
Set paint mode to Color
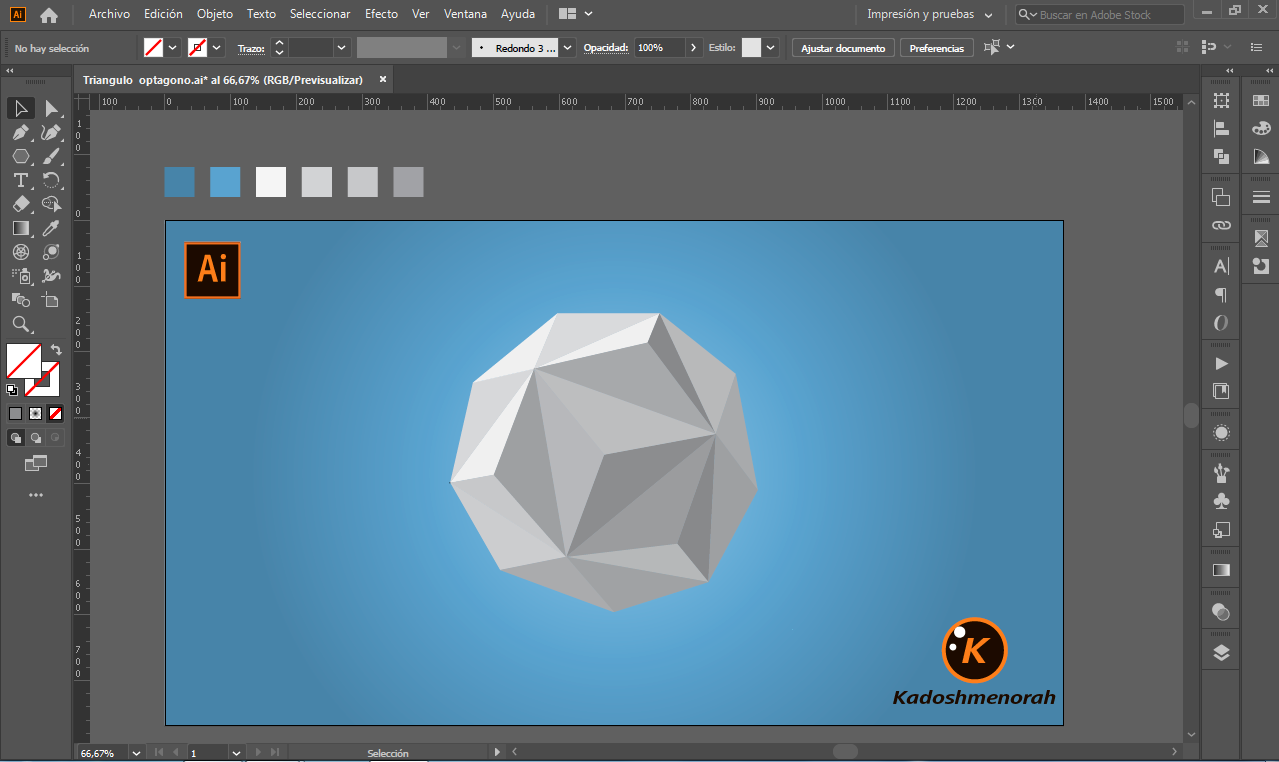click(15, 413)
